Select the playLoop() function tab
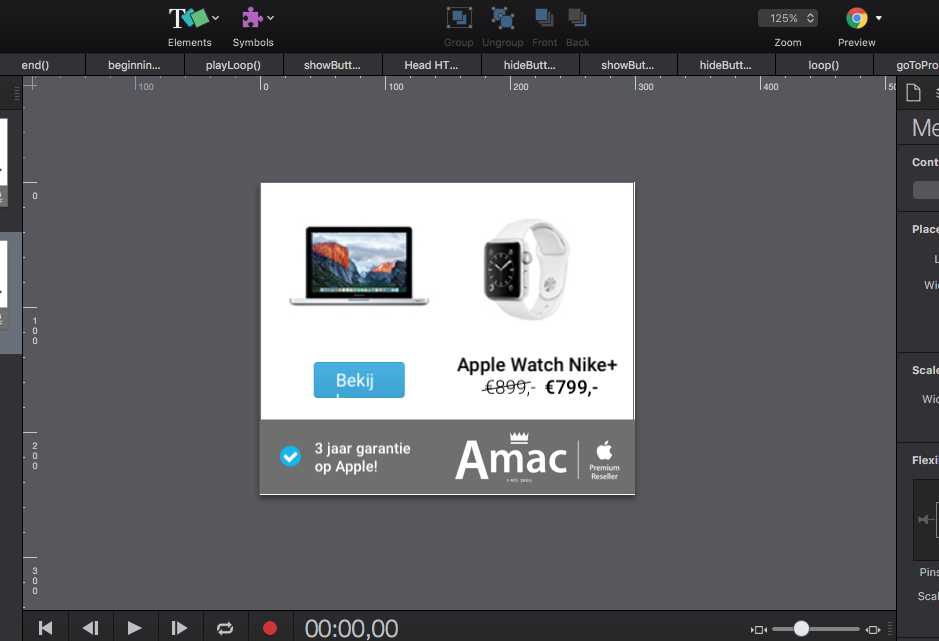Screen dimensions: 939x641 coord(233,65)
